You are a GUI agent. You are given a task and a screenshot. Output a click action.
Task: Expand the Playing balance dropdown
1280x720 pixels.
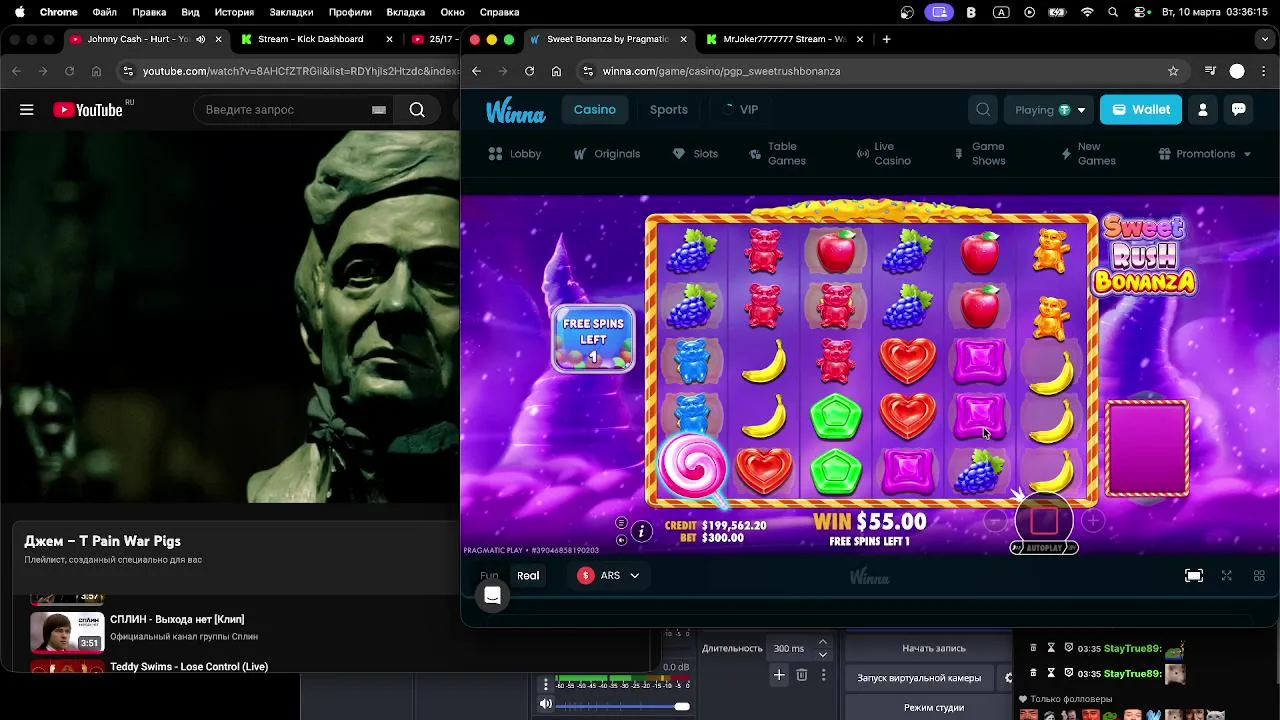[x=1049, y=110]
